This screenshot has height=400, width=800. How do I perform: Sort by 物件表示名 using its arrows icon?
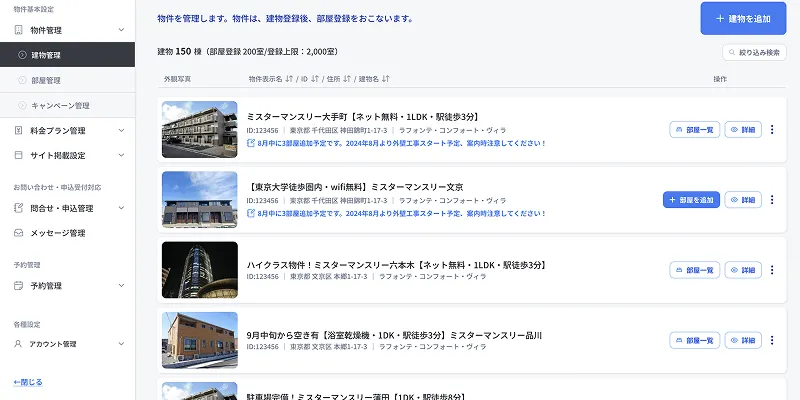tap(289, 79)
